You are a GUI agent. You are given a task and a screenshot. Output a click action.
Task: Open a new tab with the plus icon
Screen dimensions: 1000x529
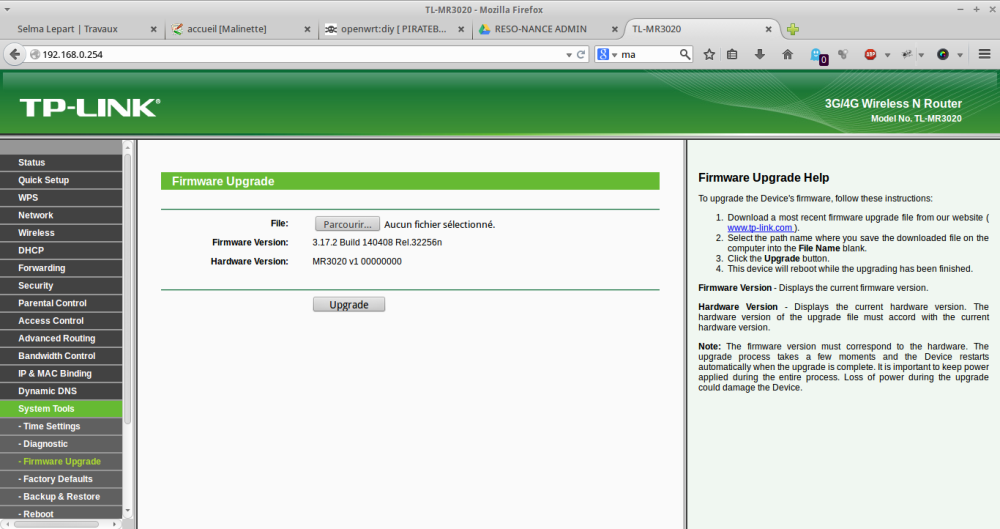coord(793,29)
